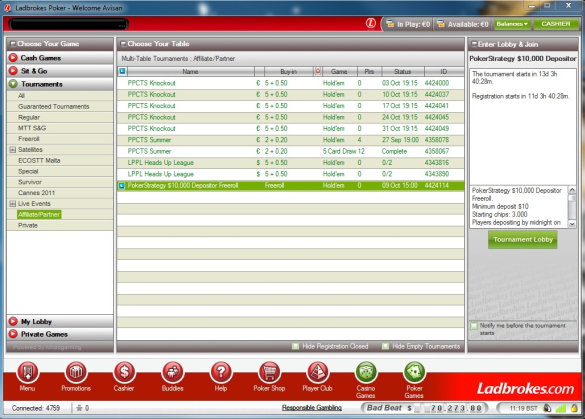585x419 pixels.
Task: Click the Cash Games red arrow icon
Action: (13, 58)
